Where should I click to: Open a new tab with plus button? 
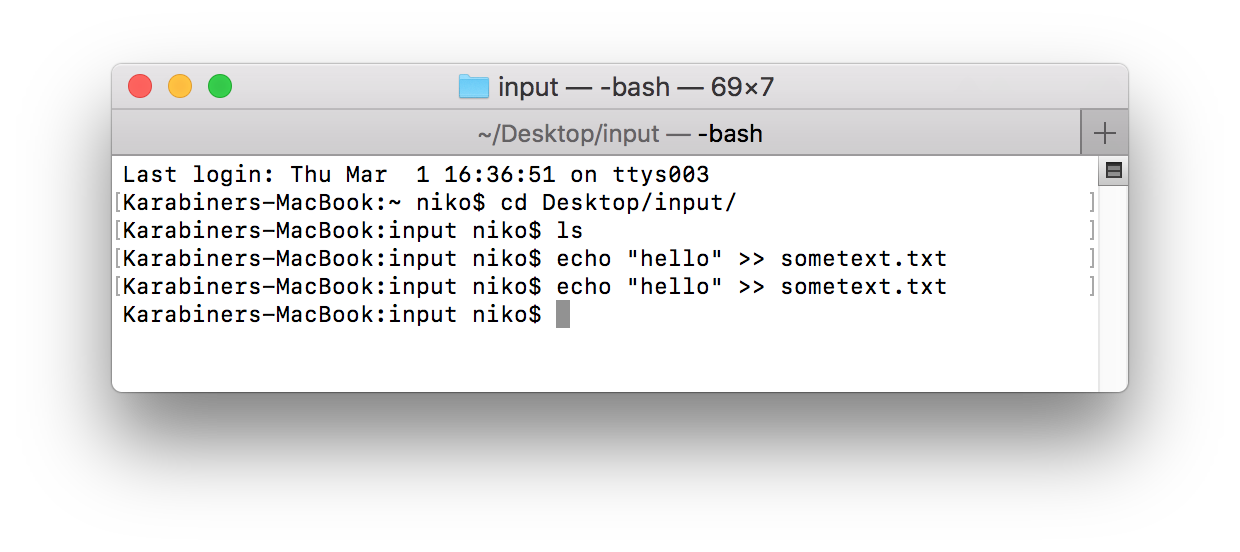(x=1104, y=133)
